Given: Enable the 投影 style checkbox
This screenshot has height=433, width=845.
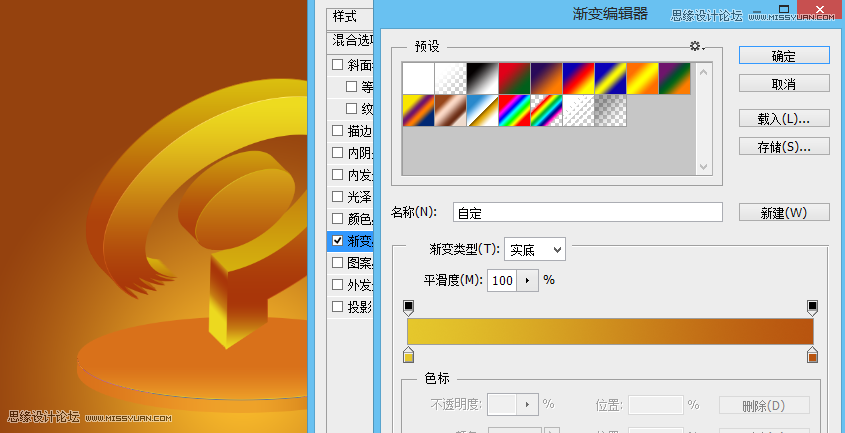Looking at the screenshot, I should pyautogui.click(x=337, y=307).
